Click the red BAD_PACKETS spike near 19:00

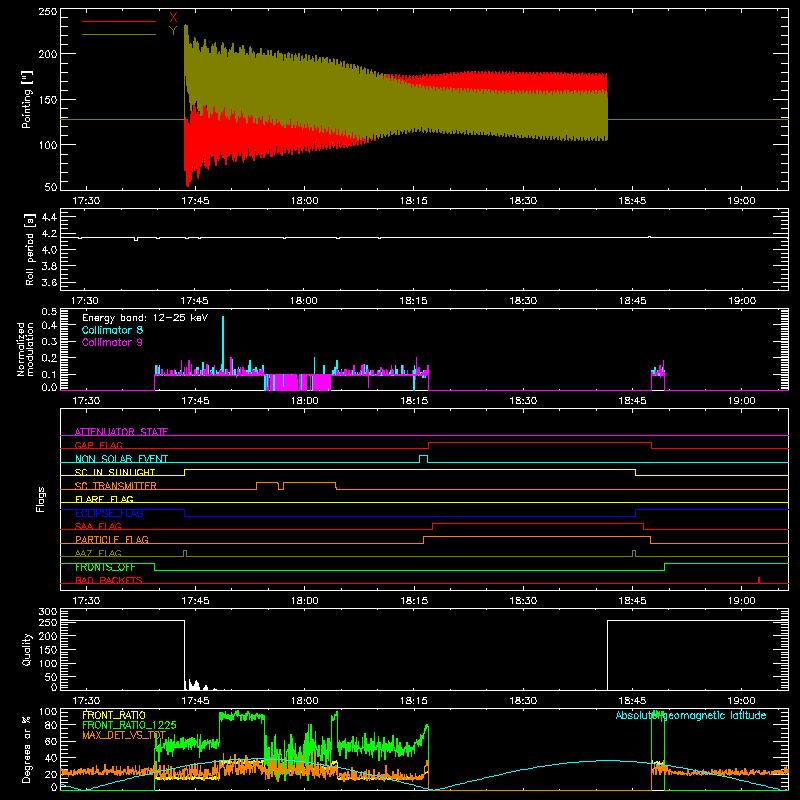point(759,580)
